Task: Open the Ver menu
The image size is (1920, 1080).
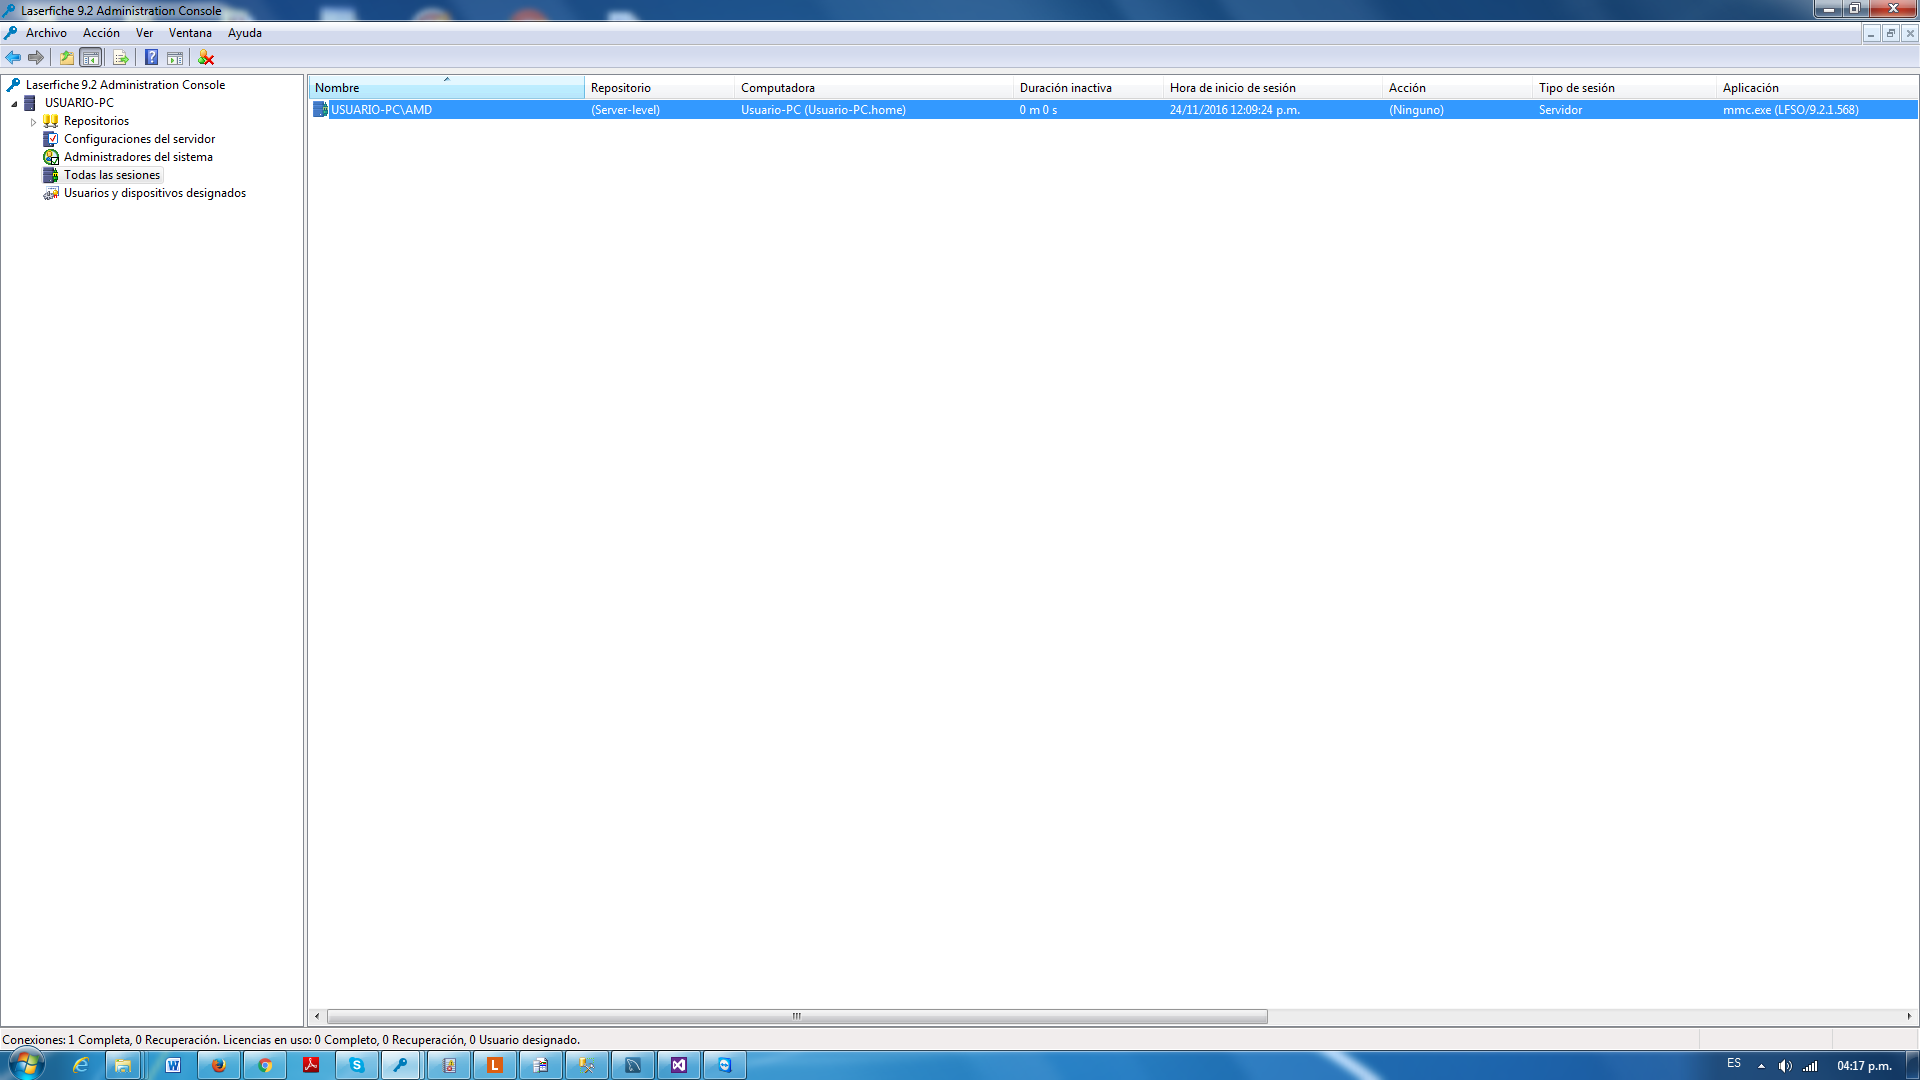Action: coord(144,33)
